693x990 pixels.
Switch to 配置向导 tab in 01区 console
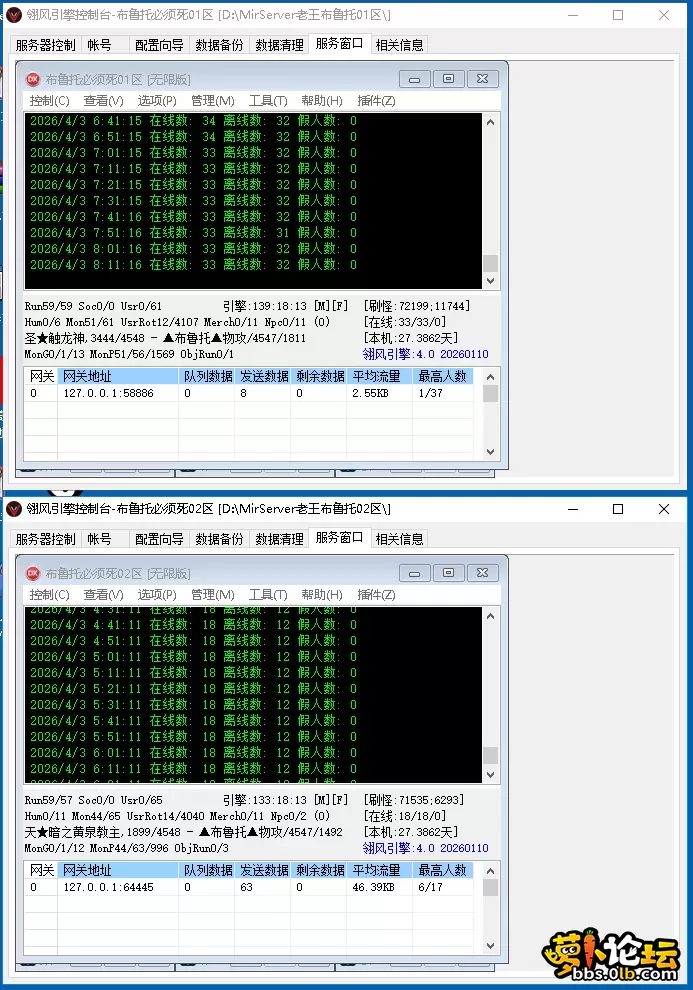[x=159, y=45]
